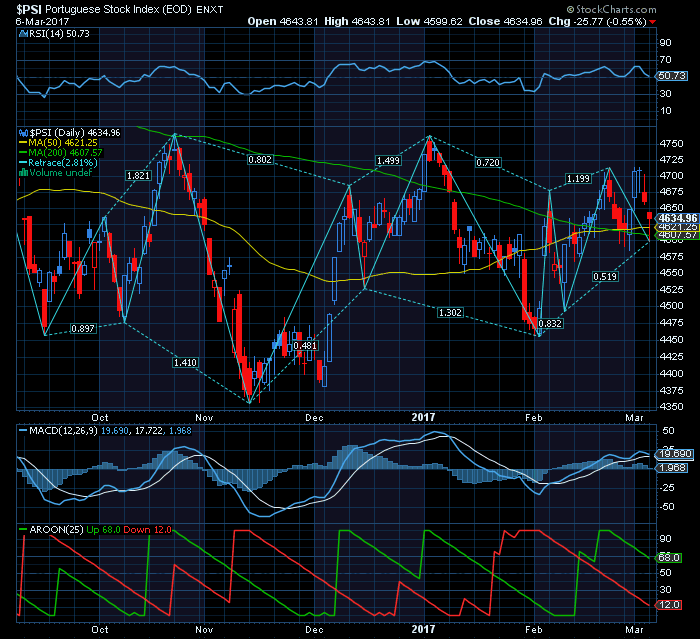The width and height of the screenshot is (700, 639).
Task: Click the 0.802 retracement ratio label
Action: point(260,159)
